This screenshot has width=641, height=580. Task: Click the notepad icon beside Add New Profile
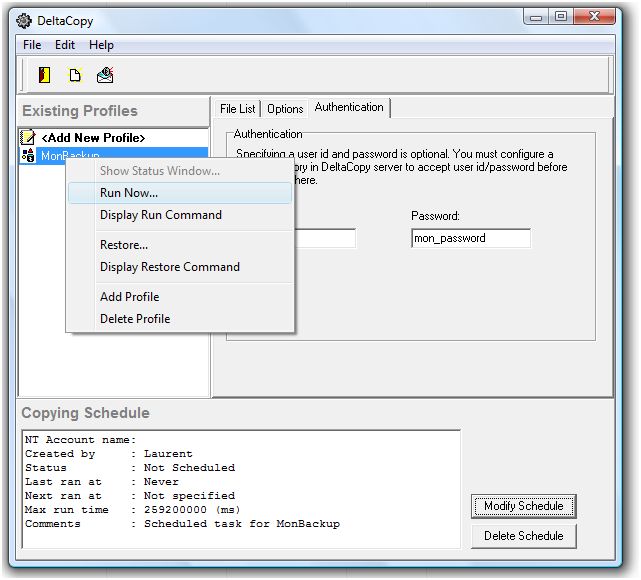(x=27, y=137)
